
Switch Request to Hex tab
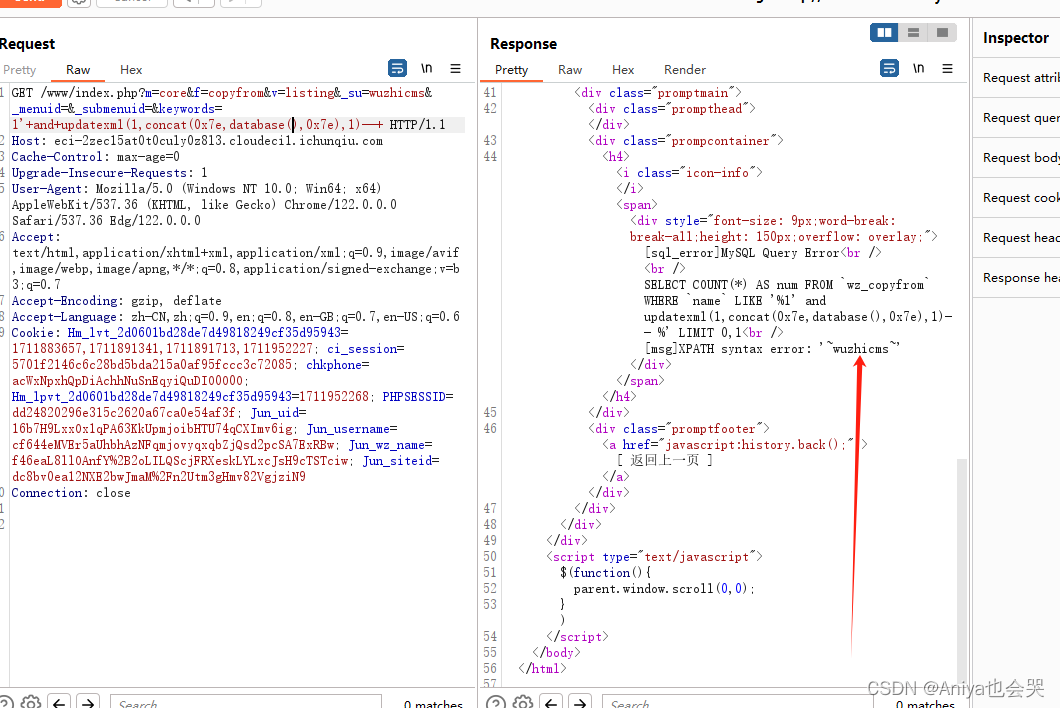[x=131, y=70]
